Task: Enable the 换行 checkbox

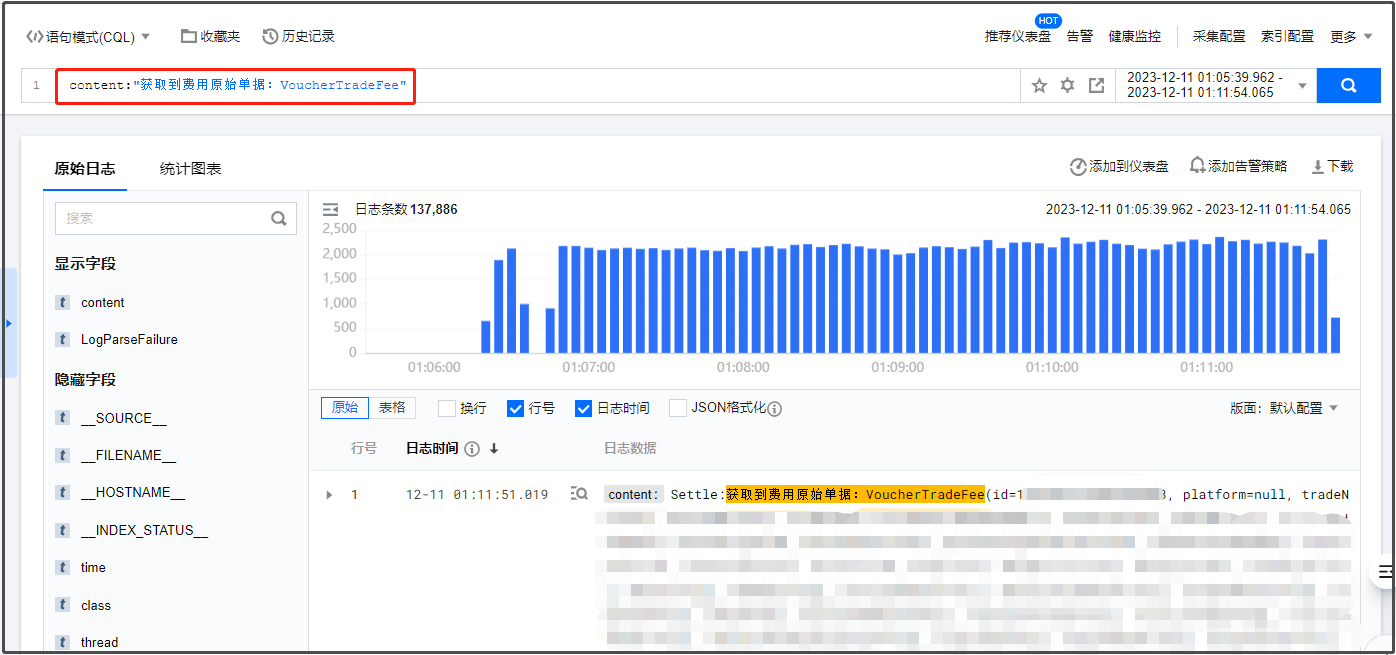Action: pos(447,408)
